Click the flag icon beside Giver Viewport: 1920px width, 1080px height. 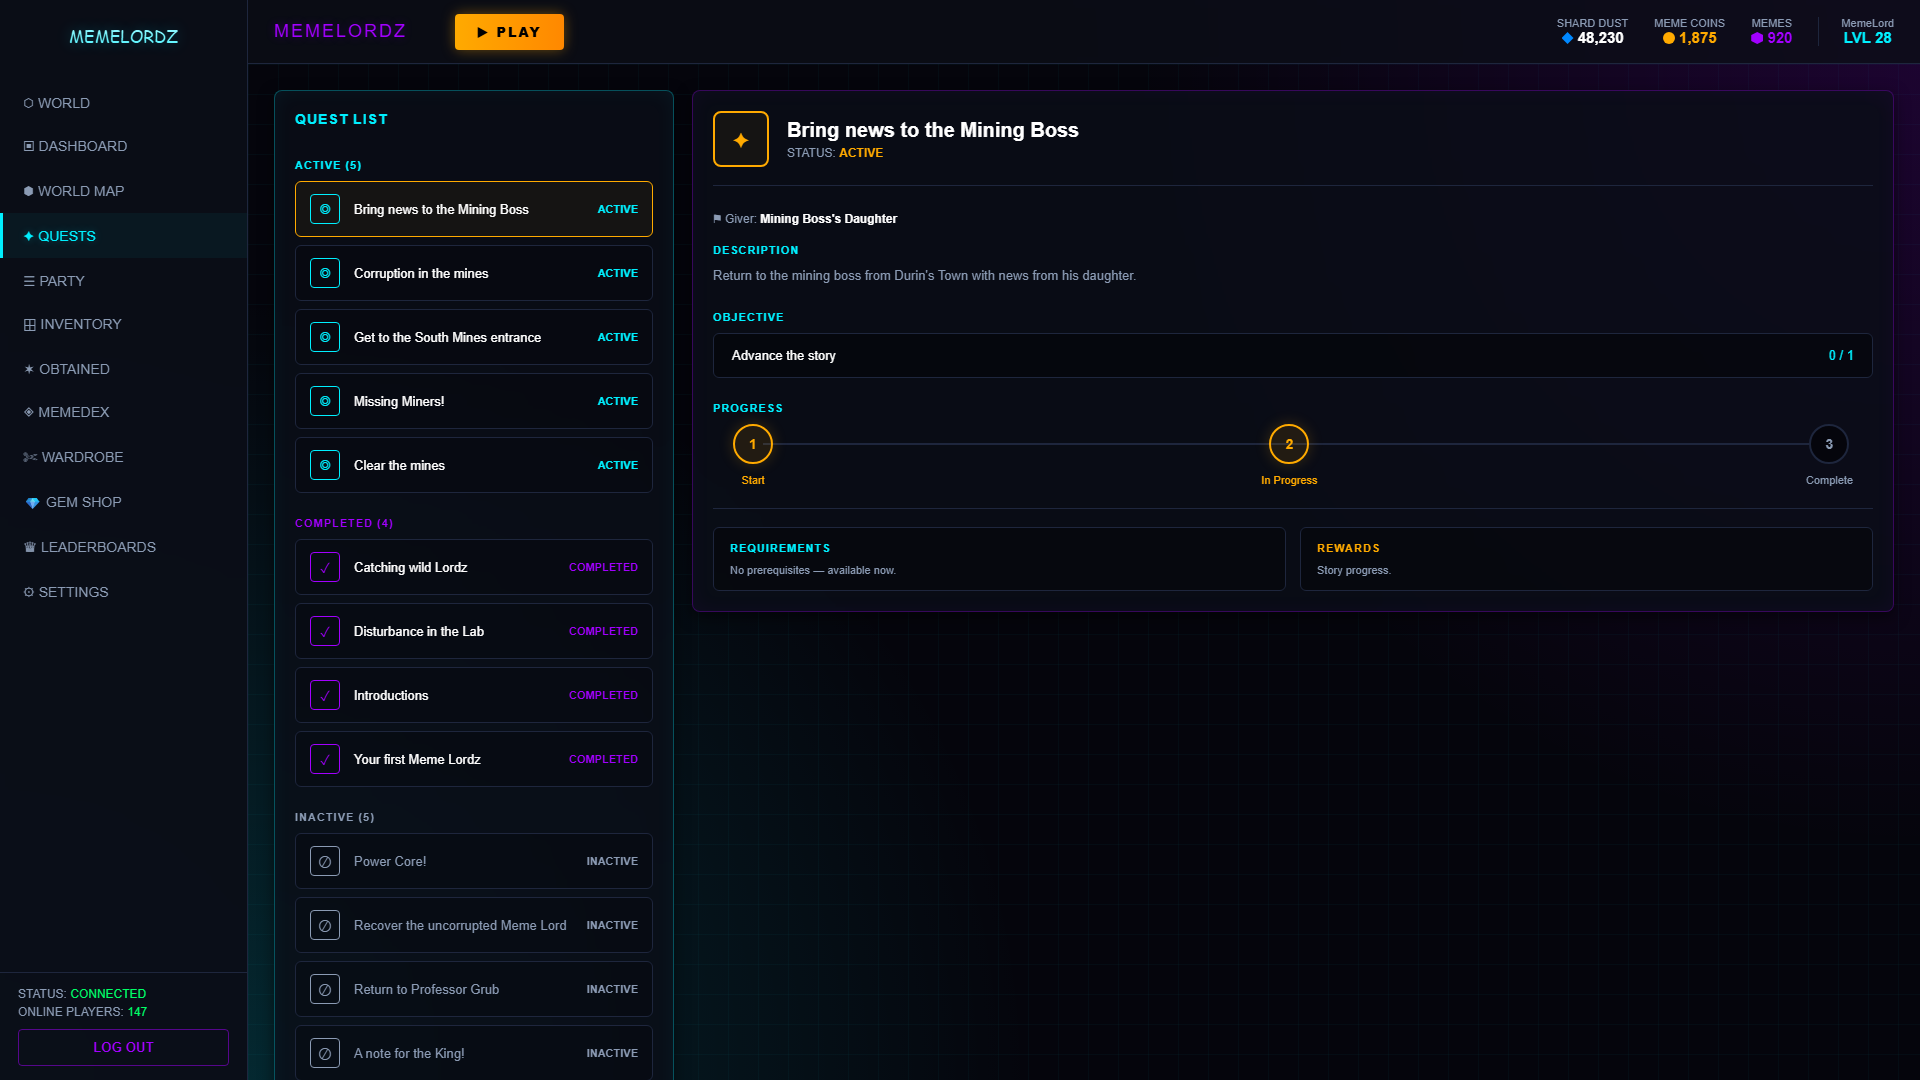pyautogui.click(x=717, y=219)
